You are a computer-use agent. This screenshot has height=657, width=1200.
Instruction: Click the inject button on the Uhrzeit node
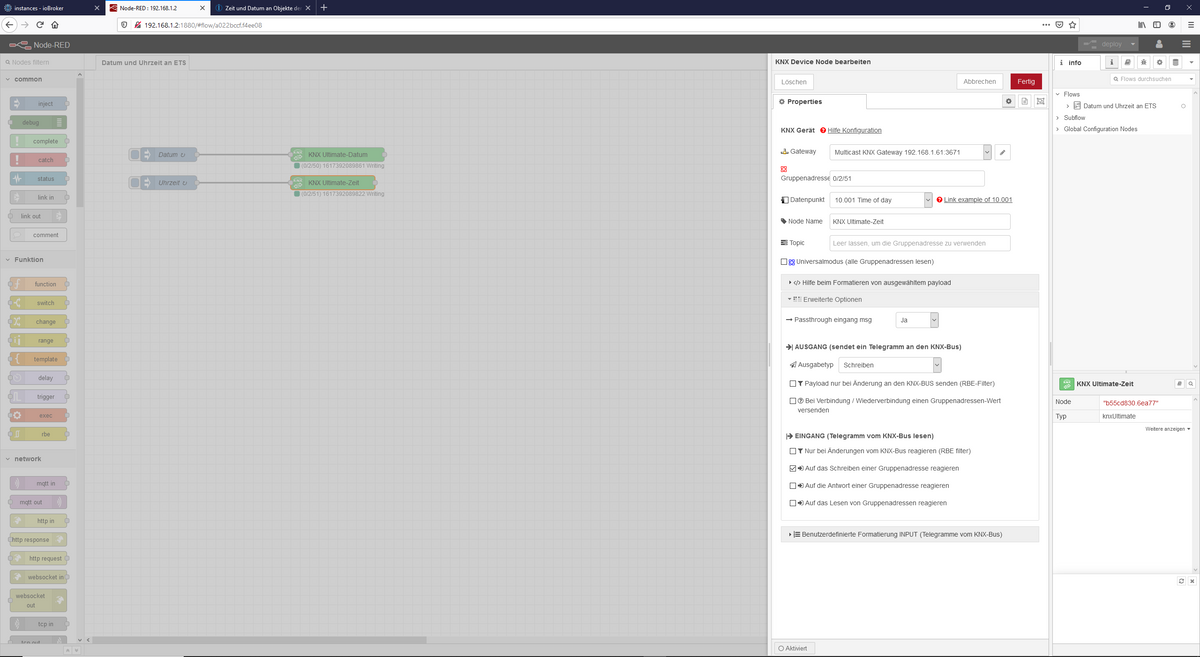[135, 183]
